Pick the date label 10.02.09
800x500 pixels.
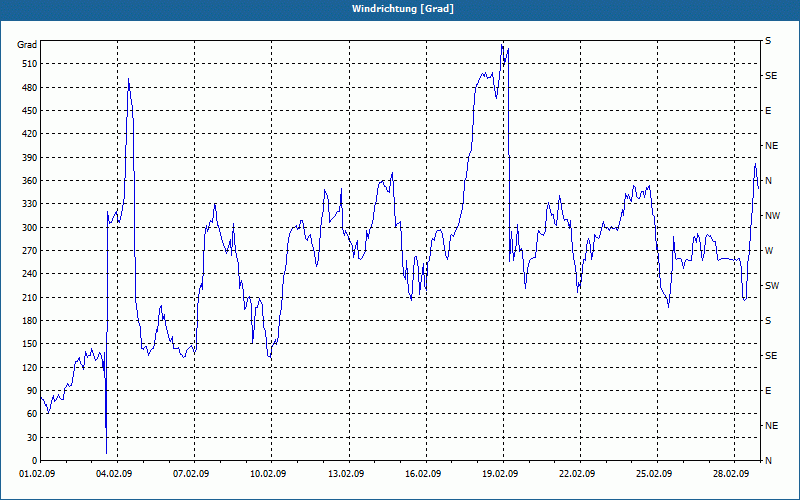[268, 474]
